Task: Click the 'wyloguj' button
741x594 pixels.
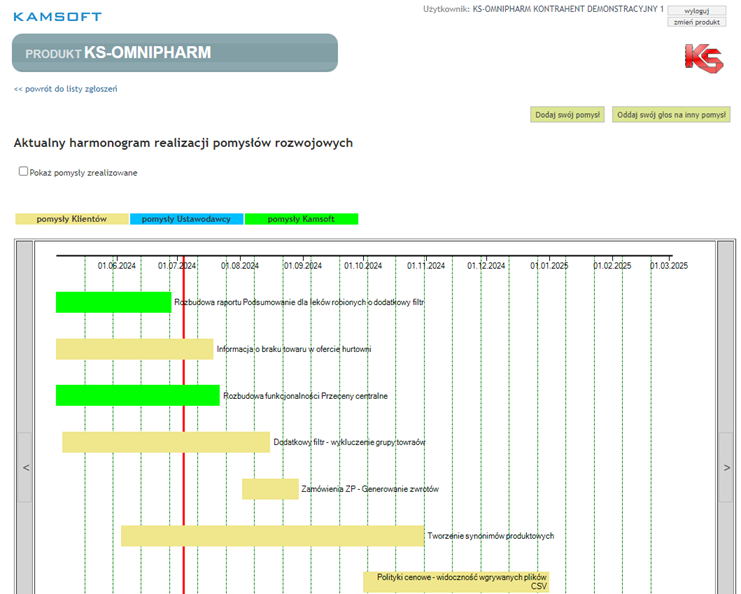Action: coord(697,10)
